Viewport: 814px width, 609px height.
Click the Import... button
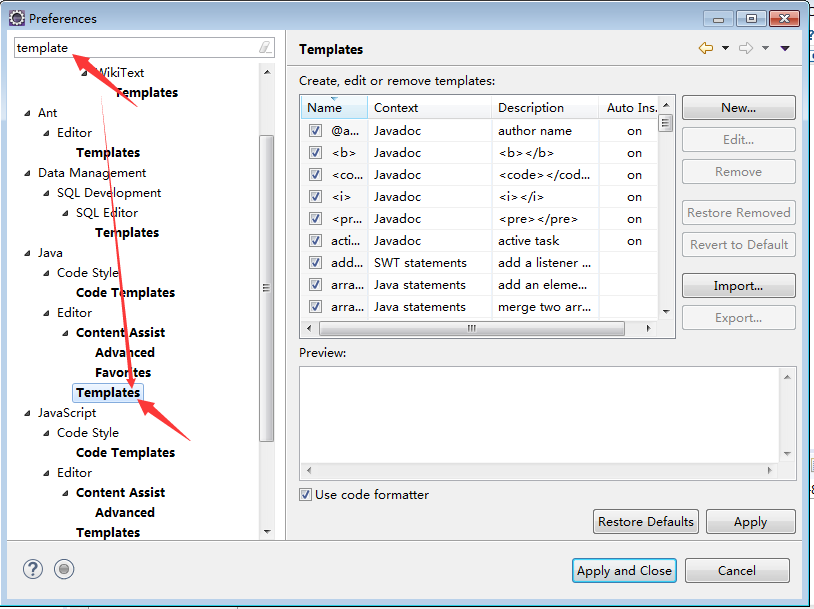tap(738, 286)
